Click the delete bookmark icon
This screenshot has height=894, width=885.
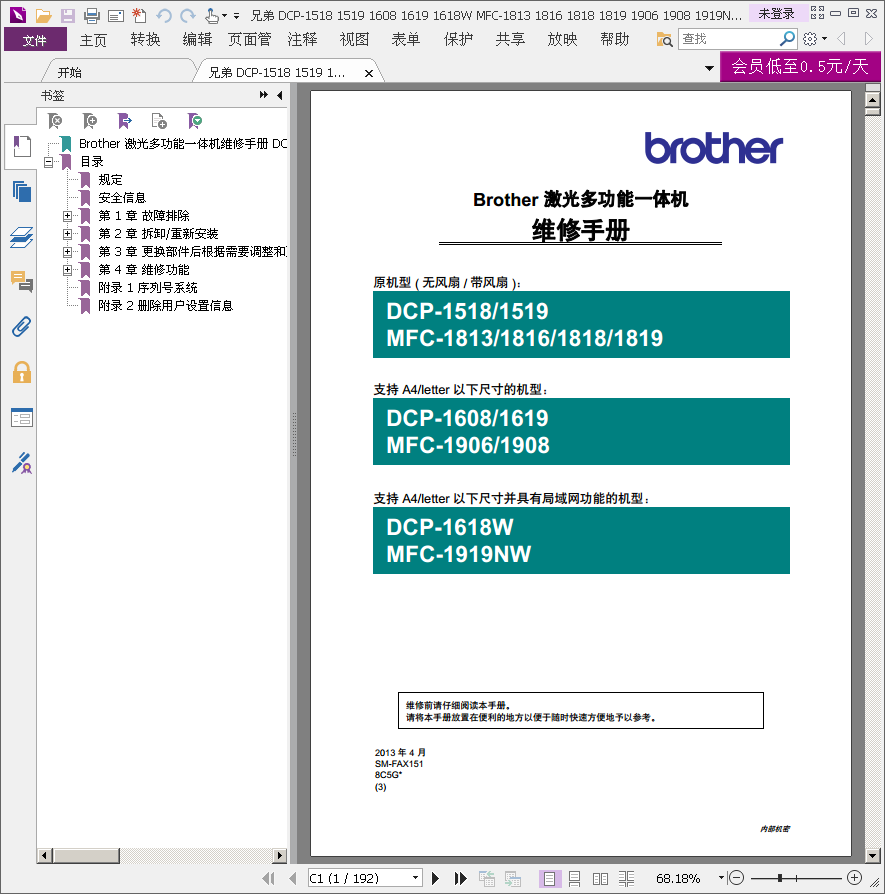[55, 120]
